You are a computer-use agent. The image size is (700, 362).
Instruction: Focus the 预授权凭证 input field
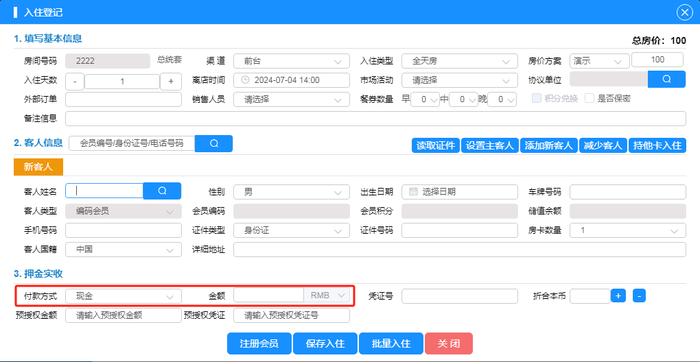point(291,315)
